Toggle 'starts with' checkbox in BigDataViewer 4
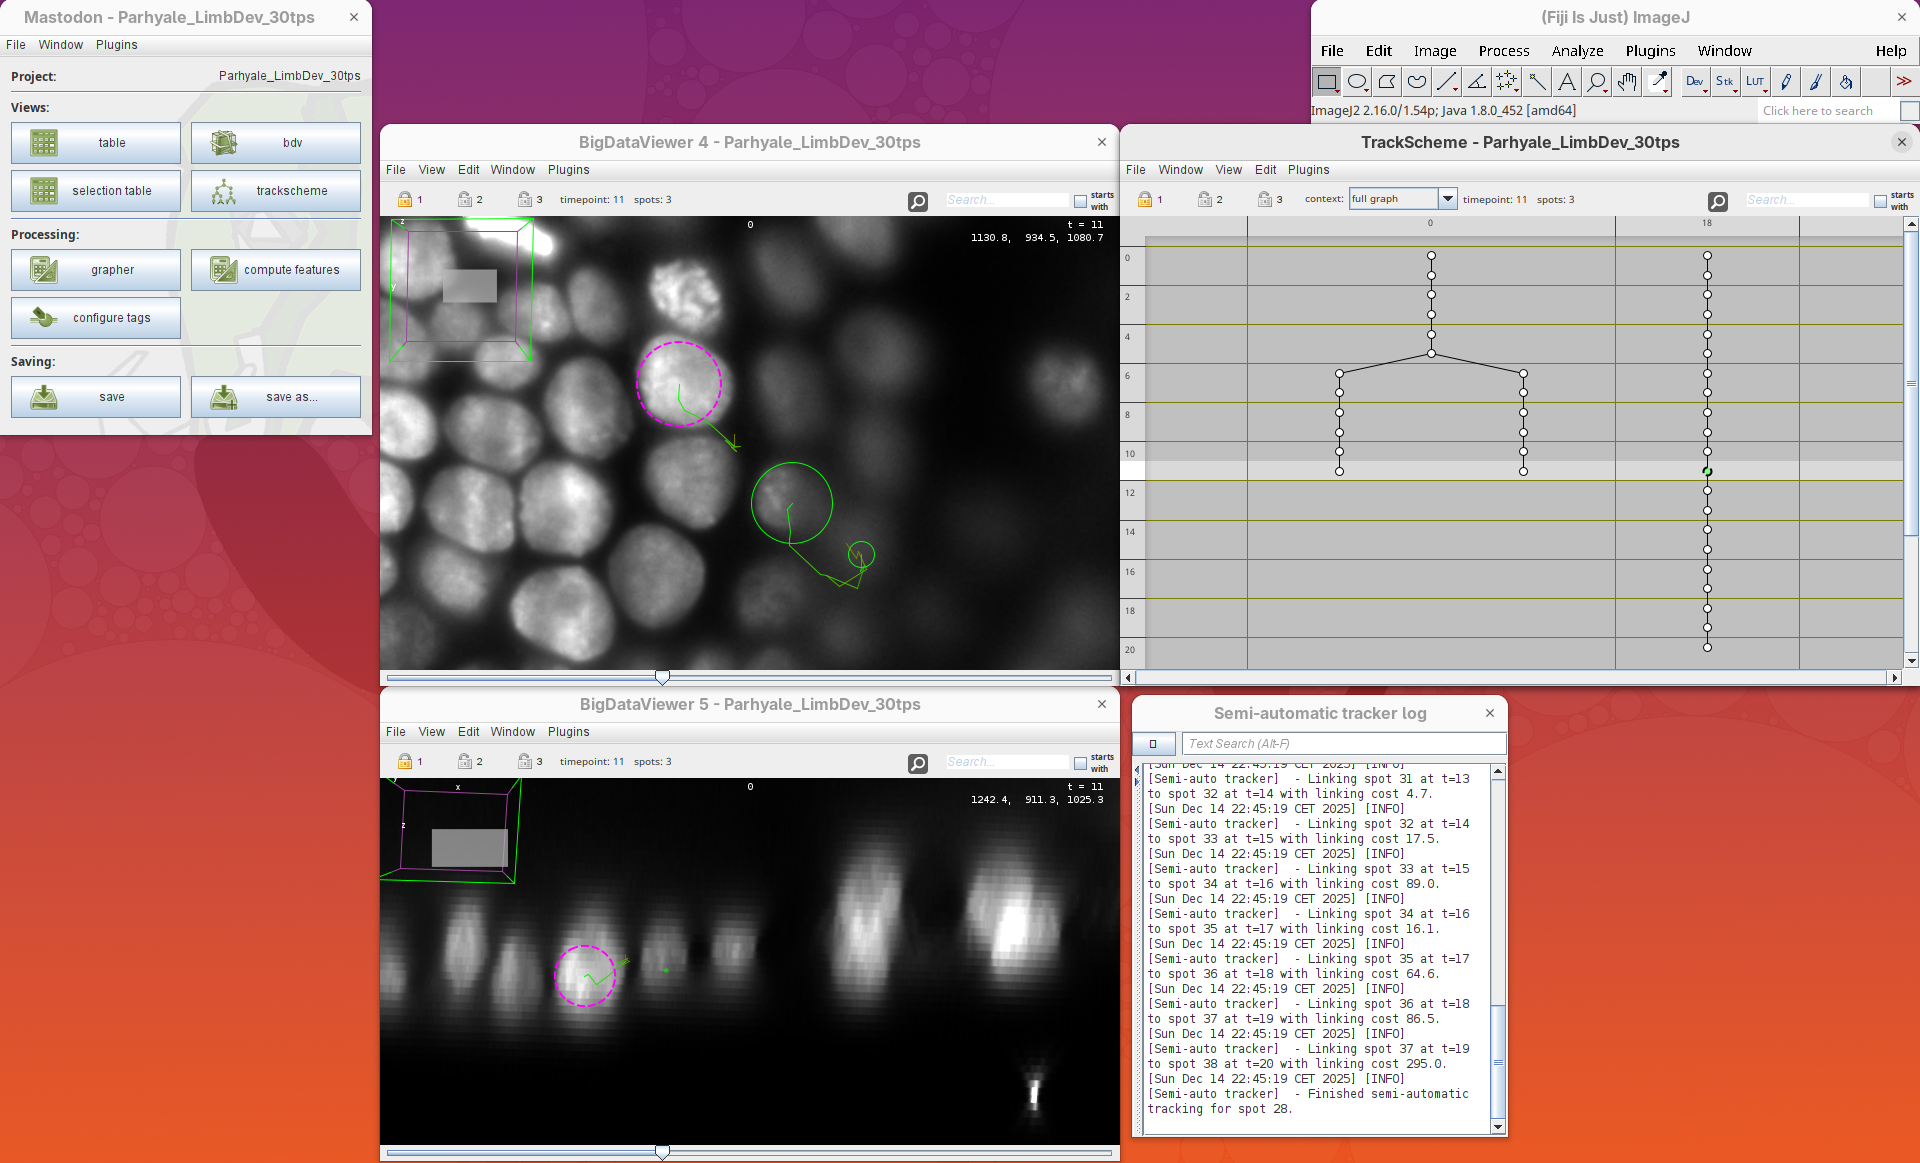 (x=1080, y=201)
